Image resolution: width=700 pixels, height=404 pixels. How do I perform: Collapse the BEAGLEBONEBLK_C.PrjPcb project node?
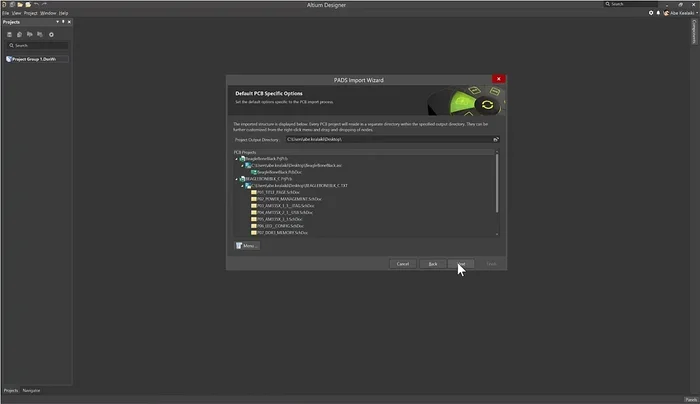[x=238, y=179]
